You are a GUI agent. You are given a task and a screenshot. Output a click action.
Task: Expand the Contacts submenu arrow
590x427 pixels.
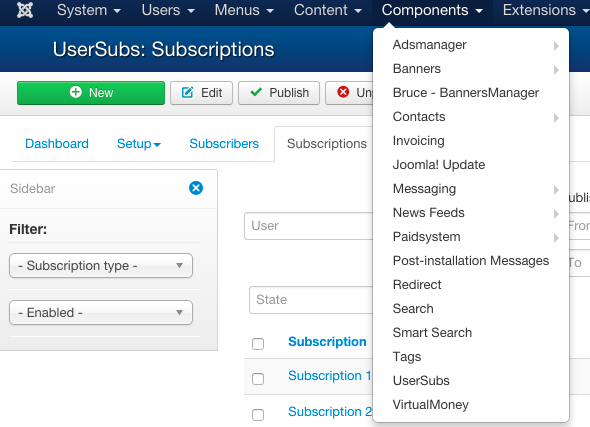click(x=556, y=118)
